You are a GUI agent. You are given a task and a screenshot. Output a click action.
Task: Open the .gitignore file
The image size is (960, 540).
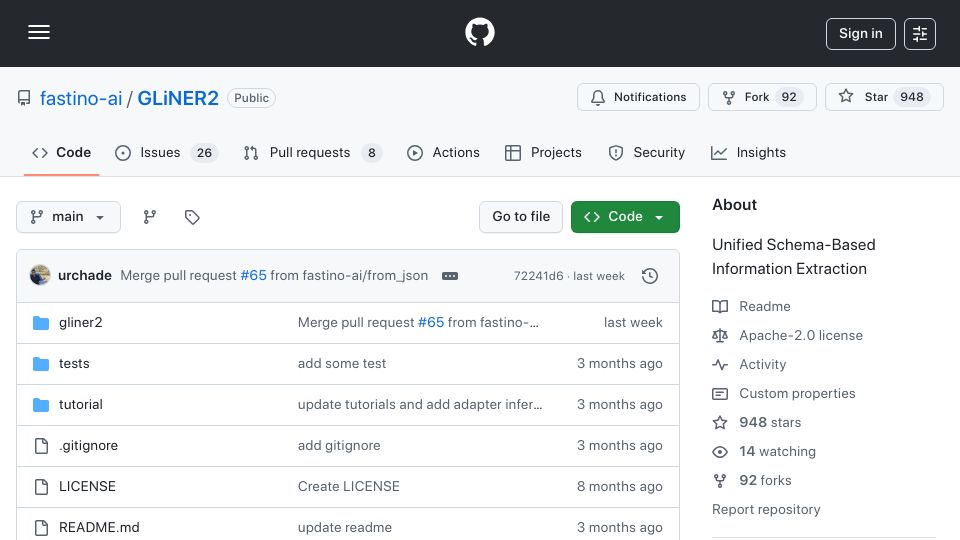(88, 446)
